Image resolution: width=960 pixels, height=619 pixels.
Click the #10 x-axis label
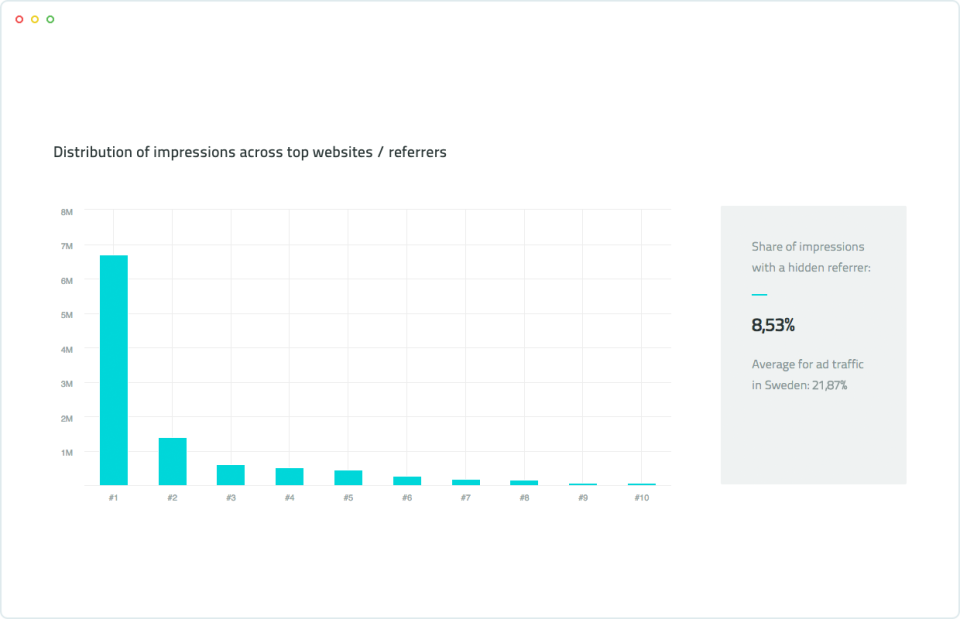coord(641,497)
